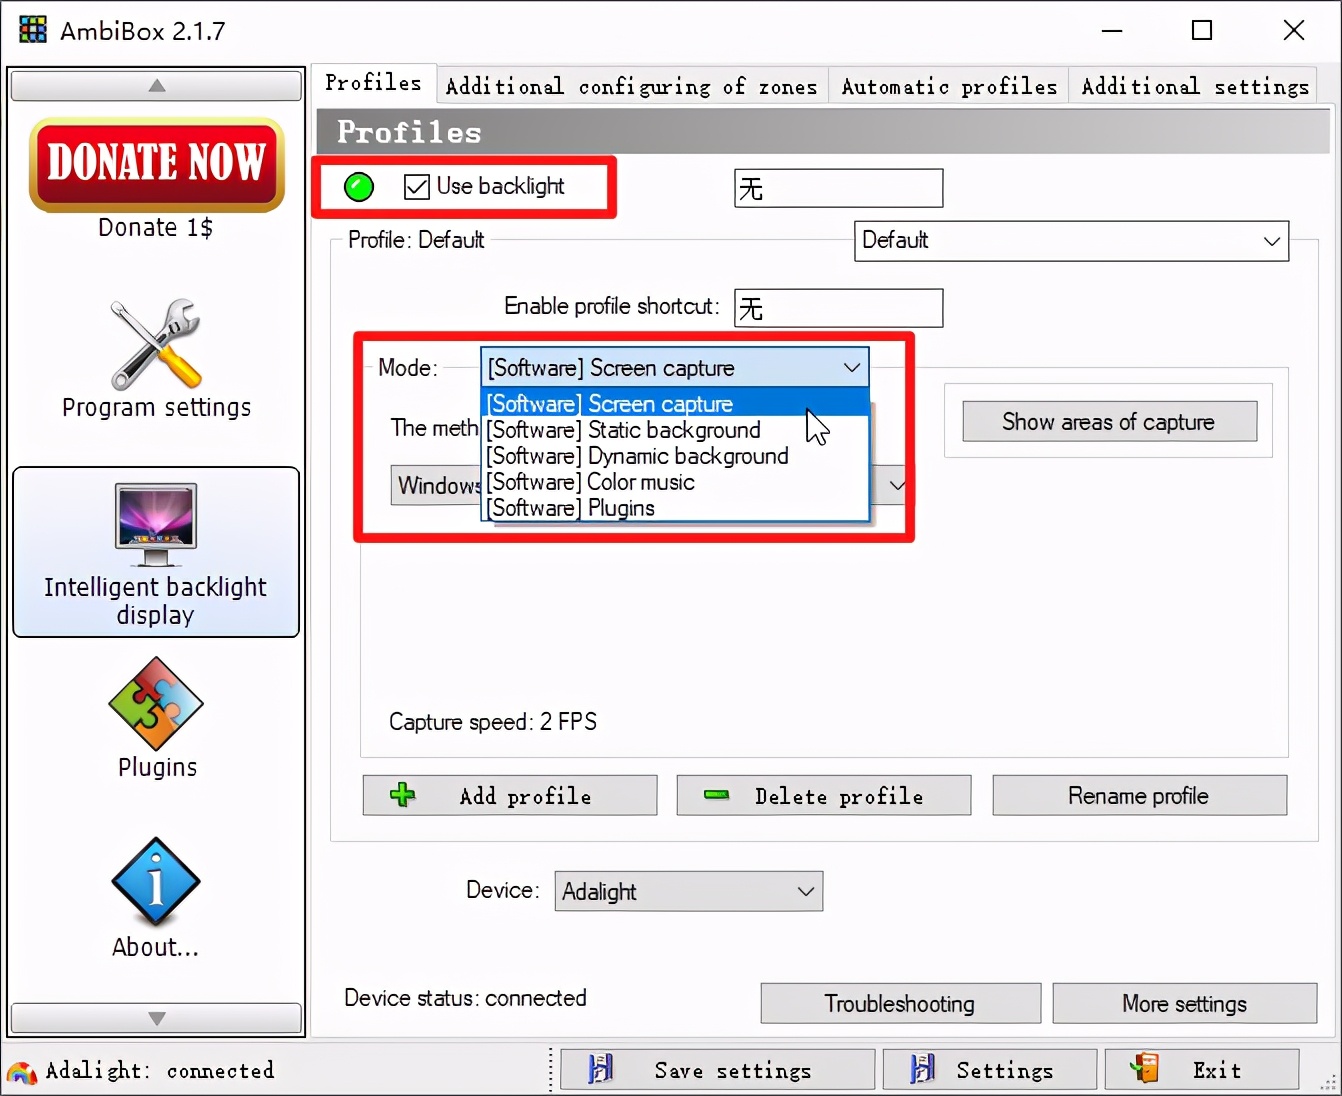Click the AmbiBox app icon in title bar
The image size is (1342, 1096).
[33, 30]
